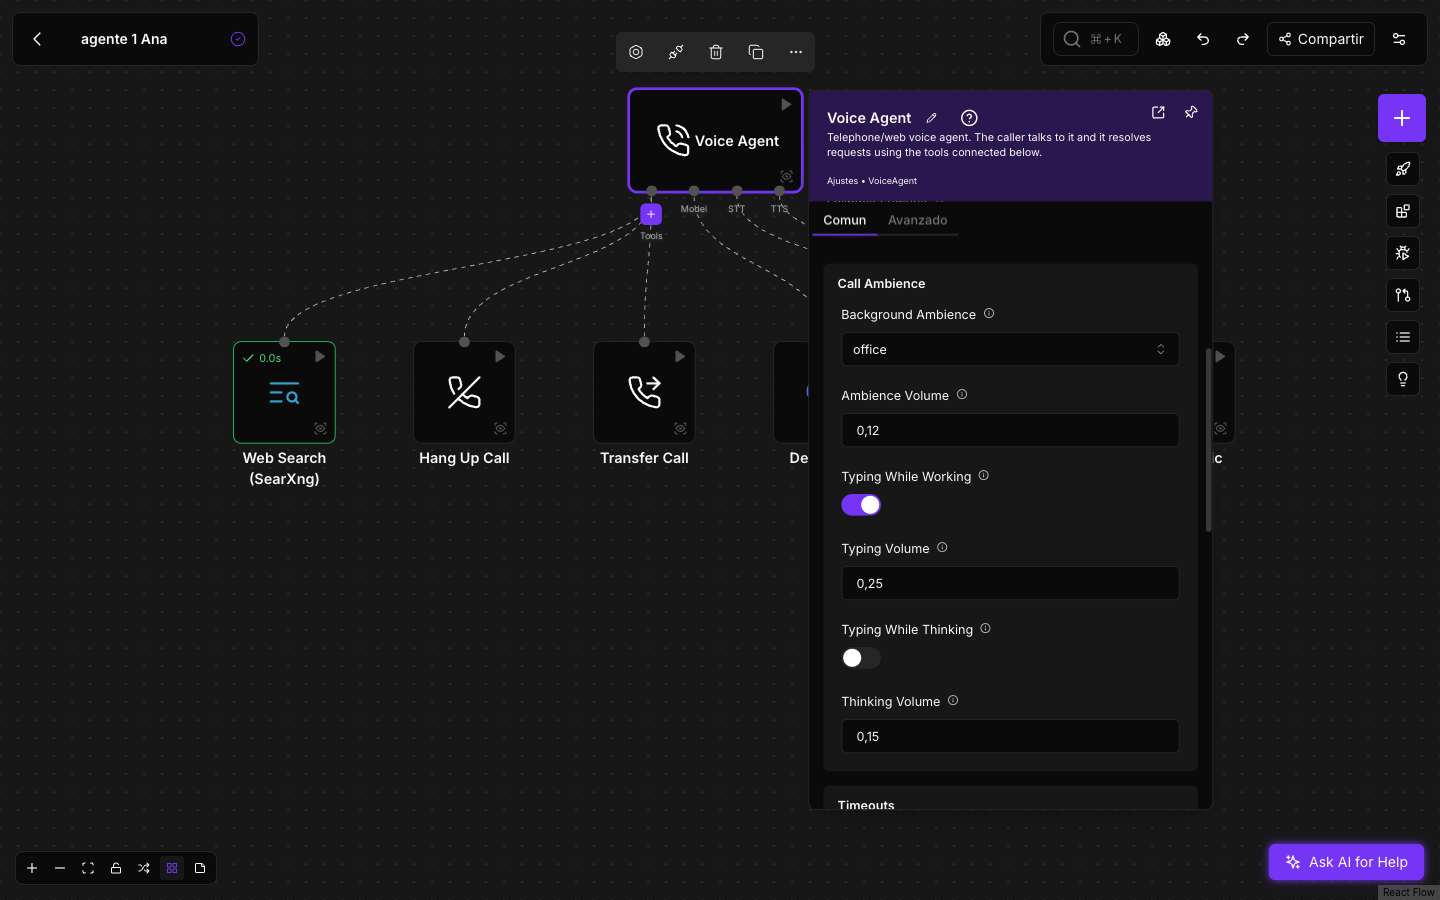Switch to the Comun tab
This screenshot has width=1440, height=900.
845,220
